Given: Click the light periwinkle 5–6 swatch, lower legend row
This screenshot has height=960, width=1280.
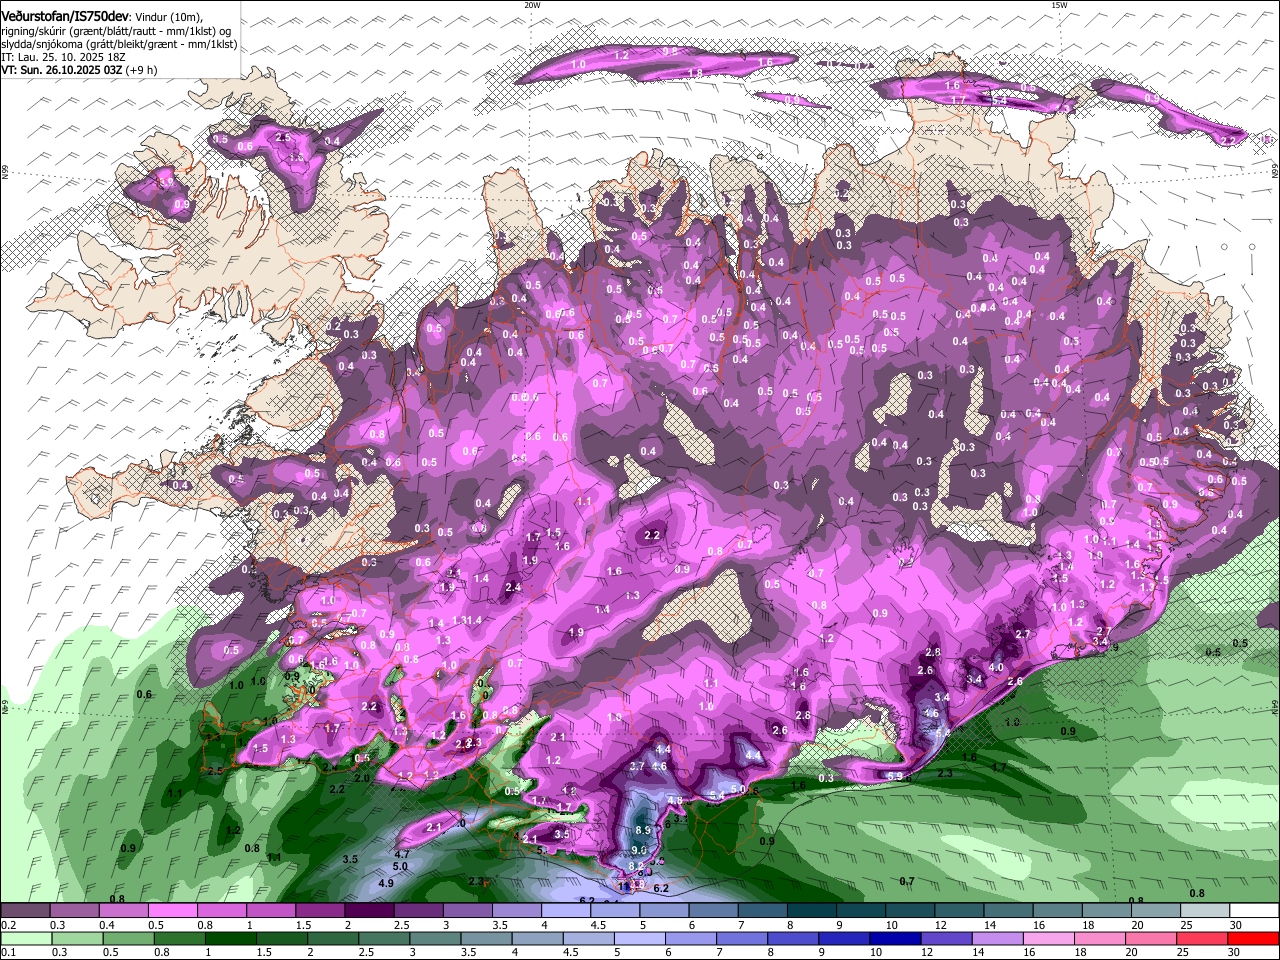Looking at the screenshot, I should (x=639, y=938).
